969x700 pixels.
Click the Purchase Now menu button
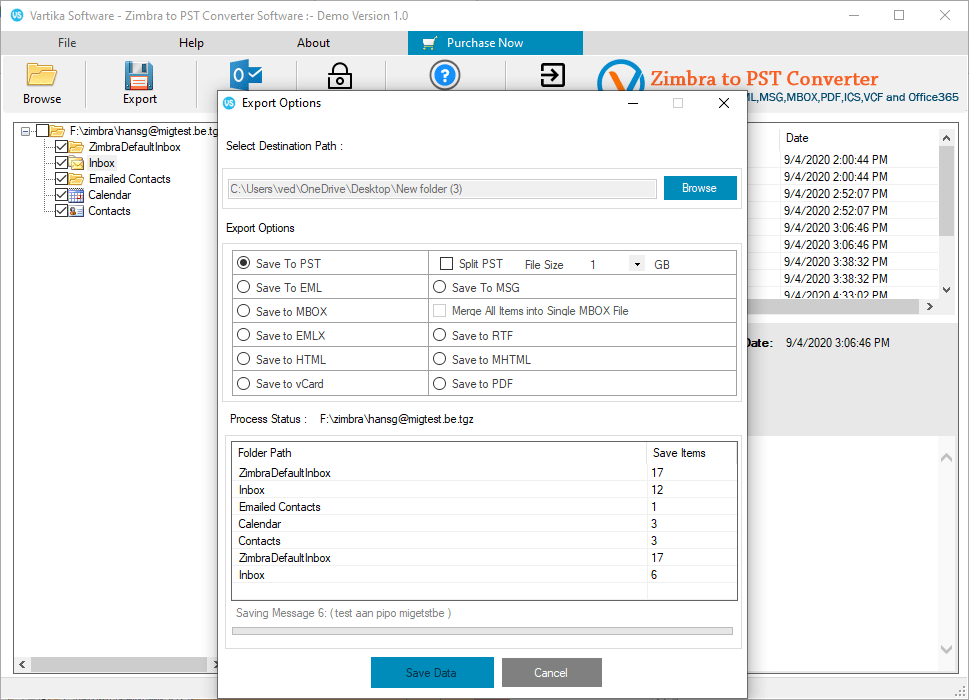[495, 43]
